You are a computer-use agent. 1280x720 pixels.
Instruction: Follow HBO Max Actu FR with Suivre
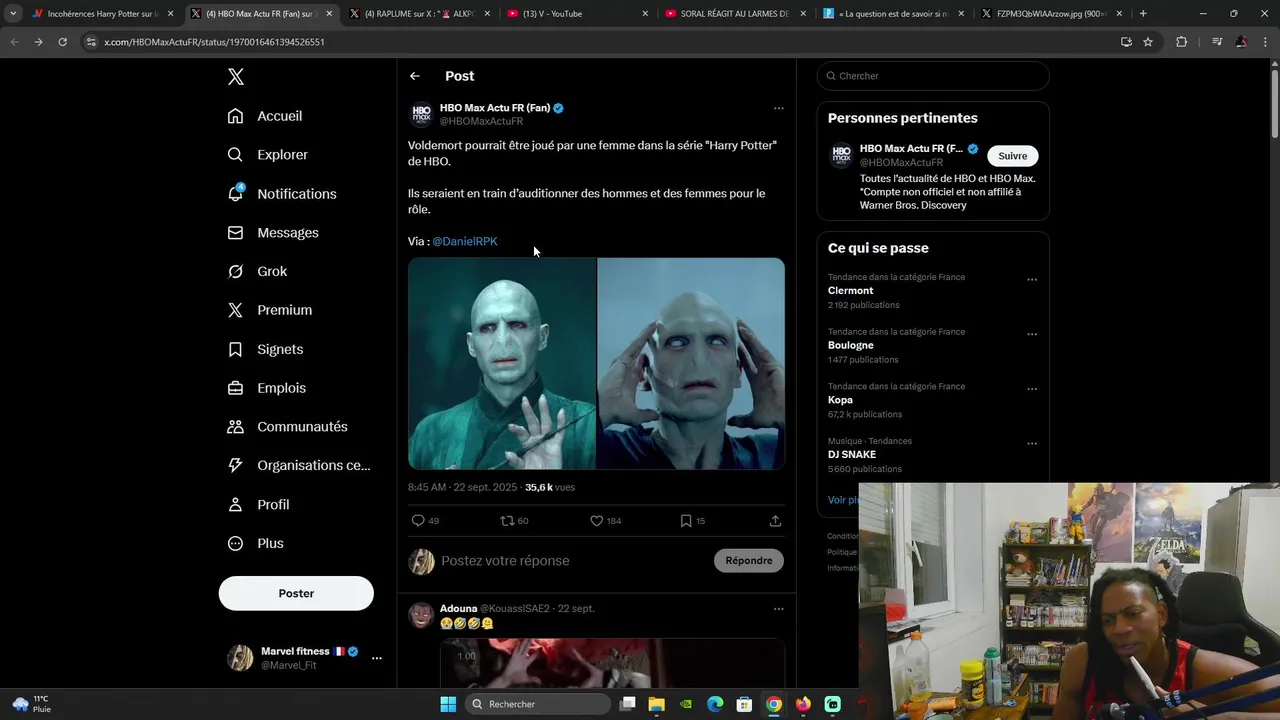pyautogui.click(x=1013, y=156)
